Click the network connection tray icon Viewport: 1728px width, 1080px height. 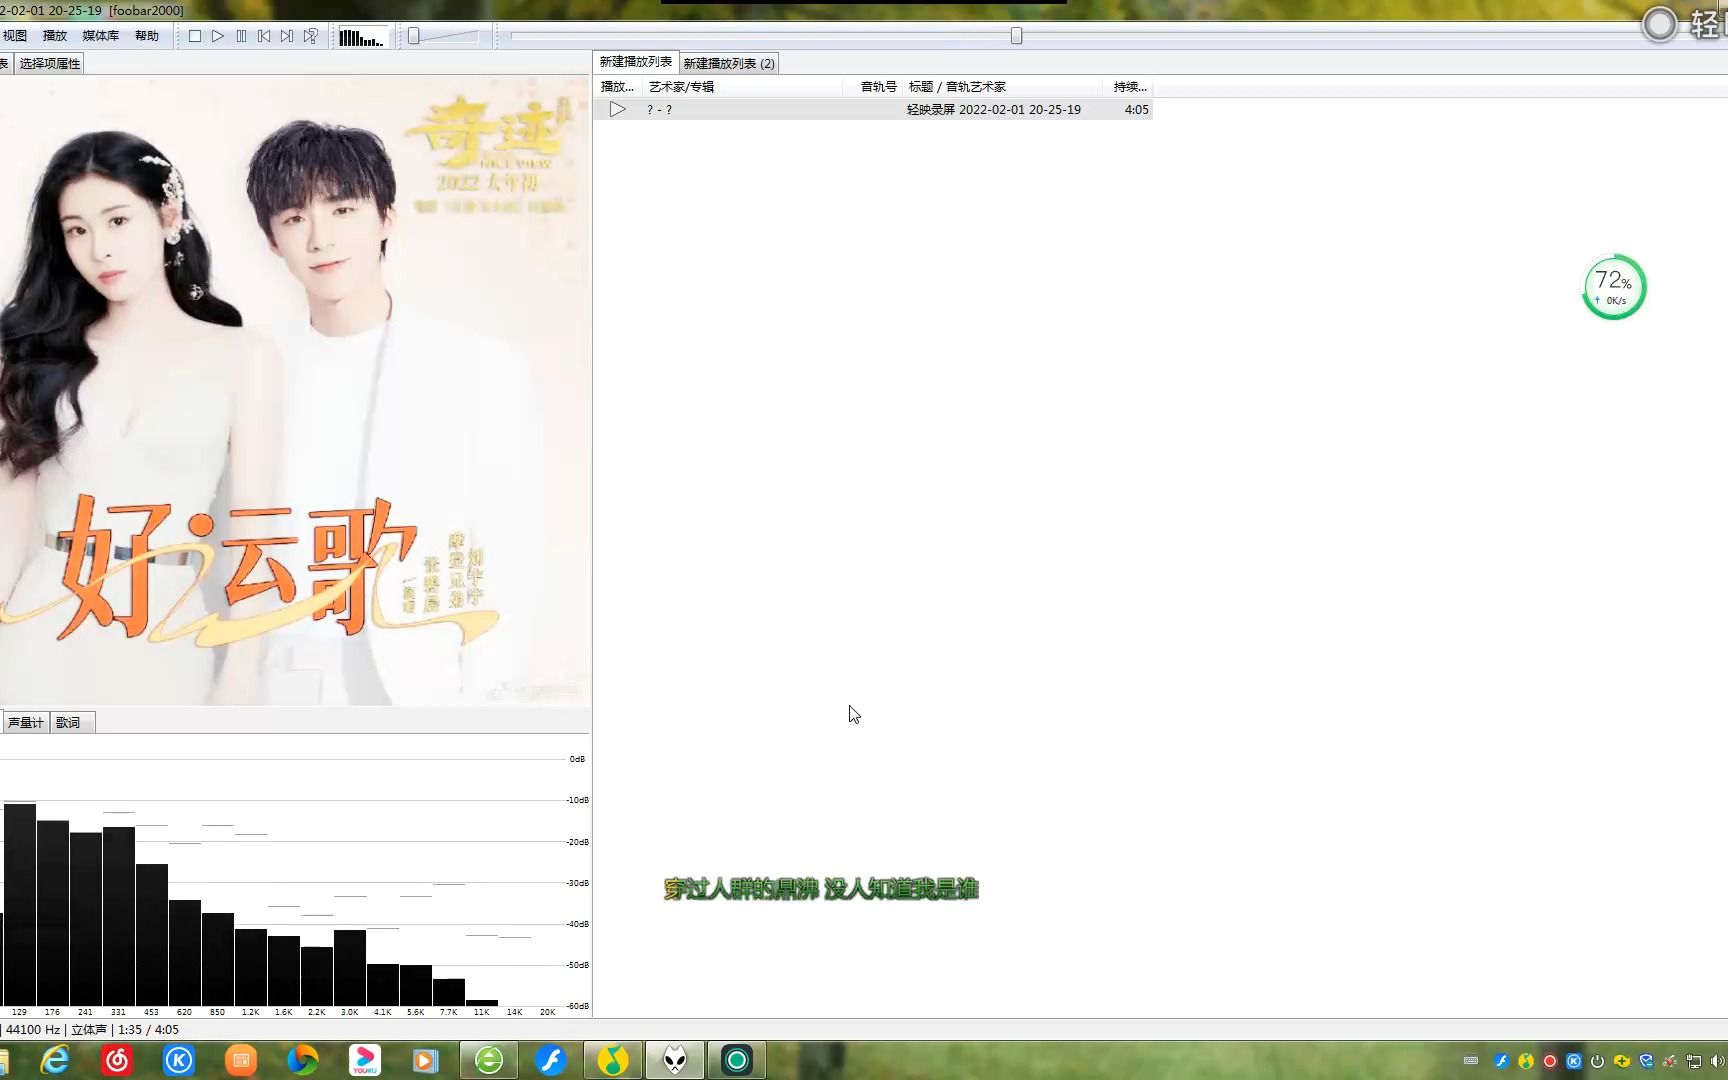[x=1694, y=1061]
